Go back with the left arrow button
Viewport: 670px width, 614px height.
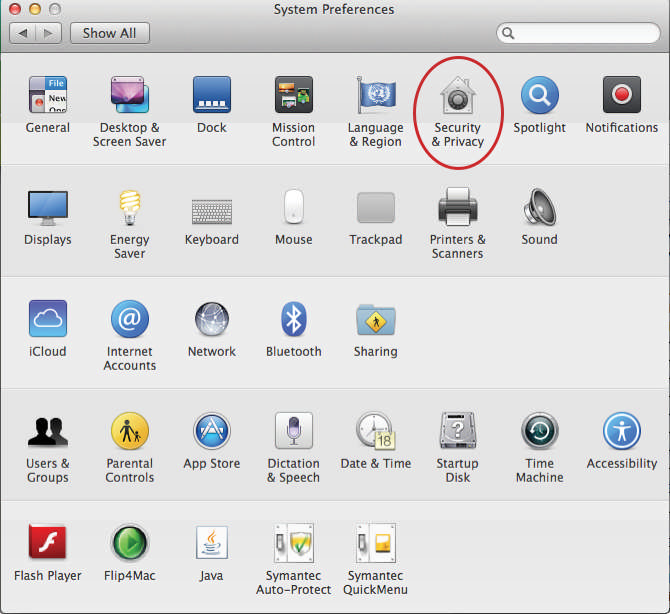[x=23, y=33]
